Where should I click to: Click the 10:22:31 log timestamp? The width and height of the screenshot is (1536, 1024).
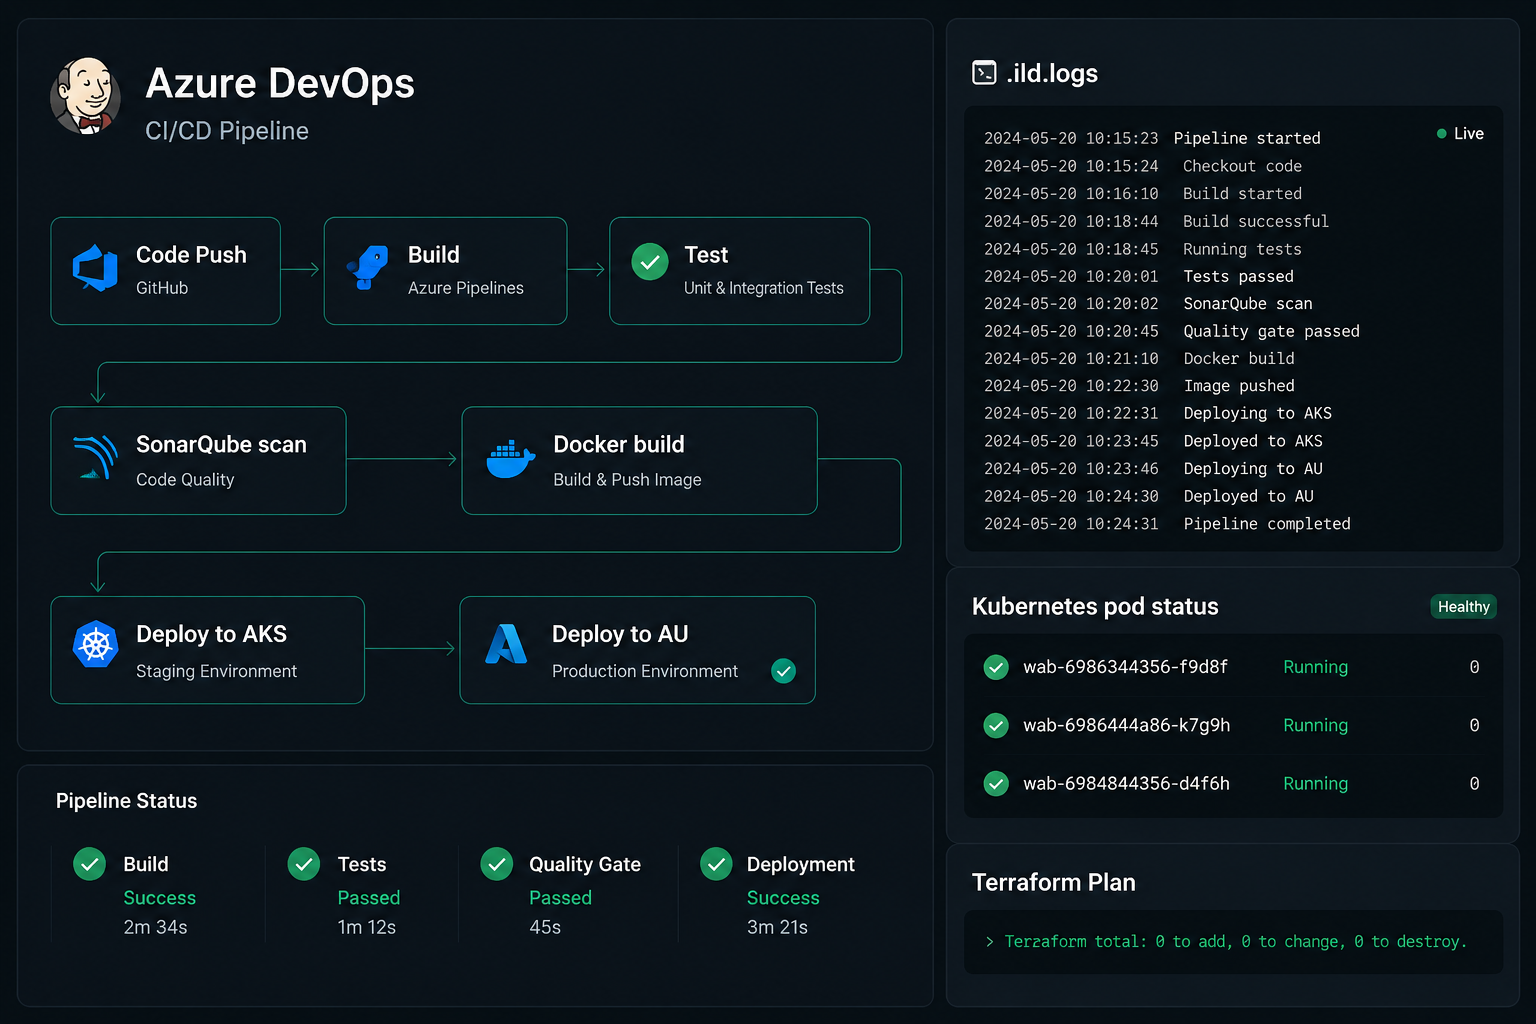point(1071,413)
